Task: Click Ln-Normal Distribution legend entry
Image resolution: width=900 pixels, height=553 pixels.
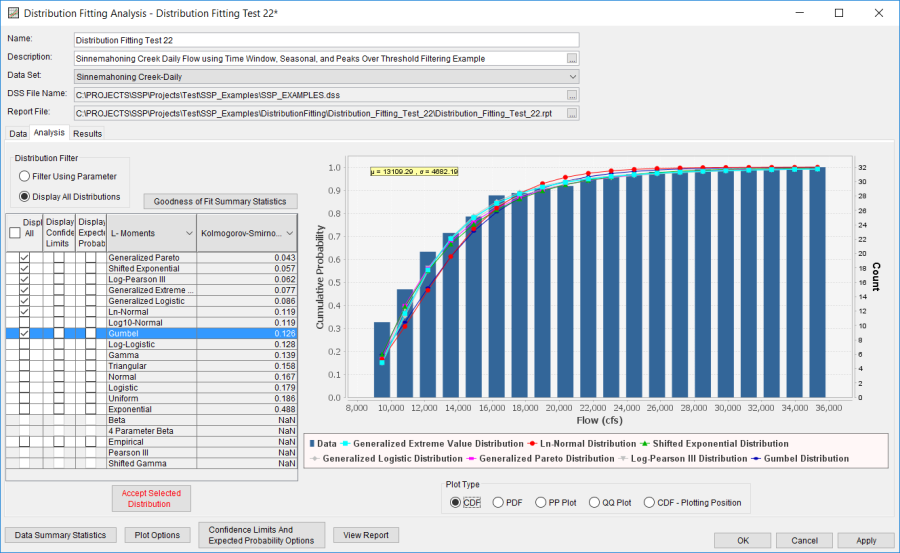Action: click(x=583, y=444)
